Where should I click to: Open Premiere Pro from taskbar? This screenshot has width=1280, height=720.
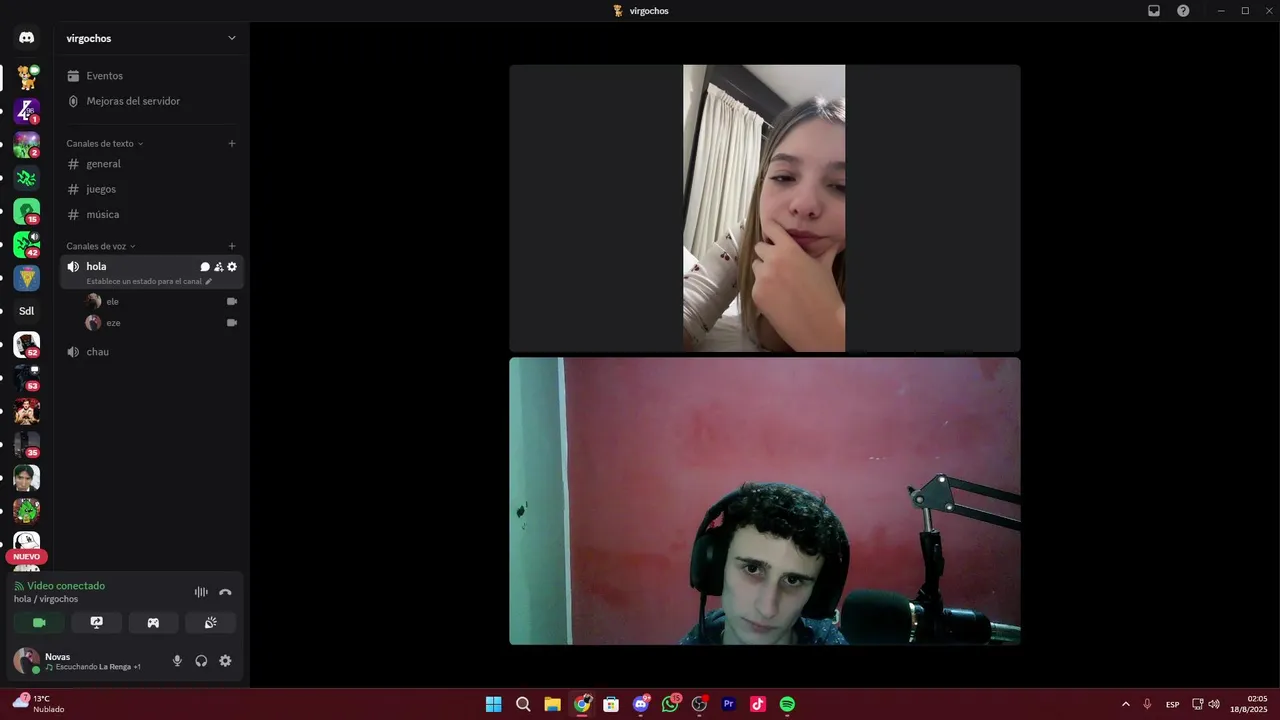pos(728,704)
